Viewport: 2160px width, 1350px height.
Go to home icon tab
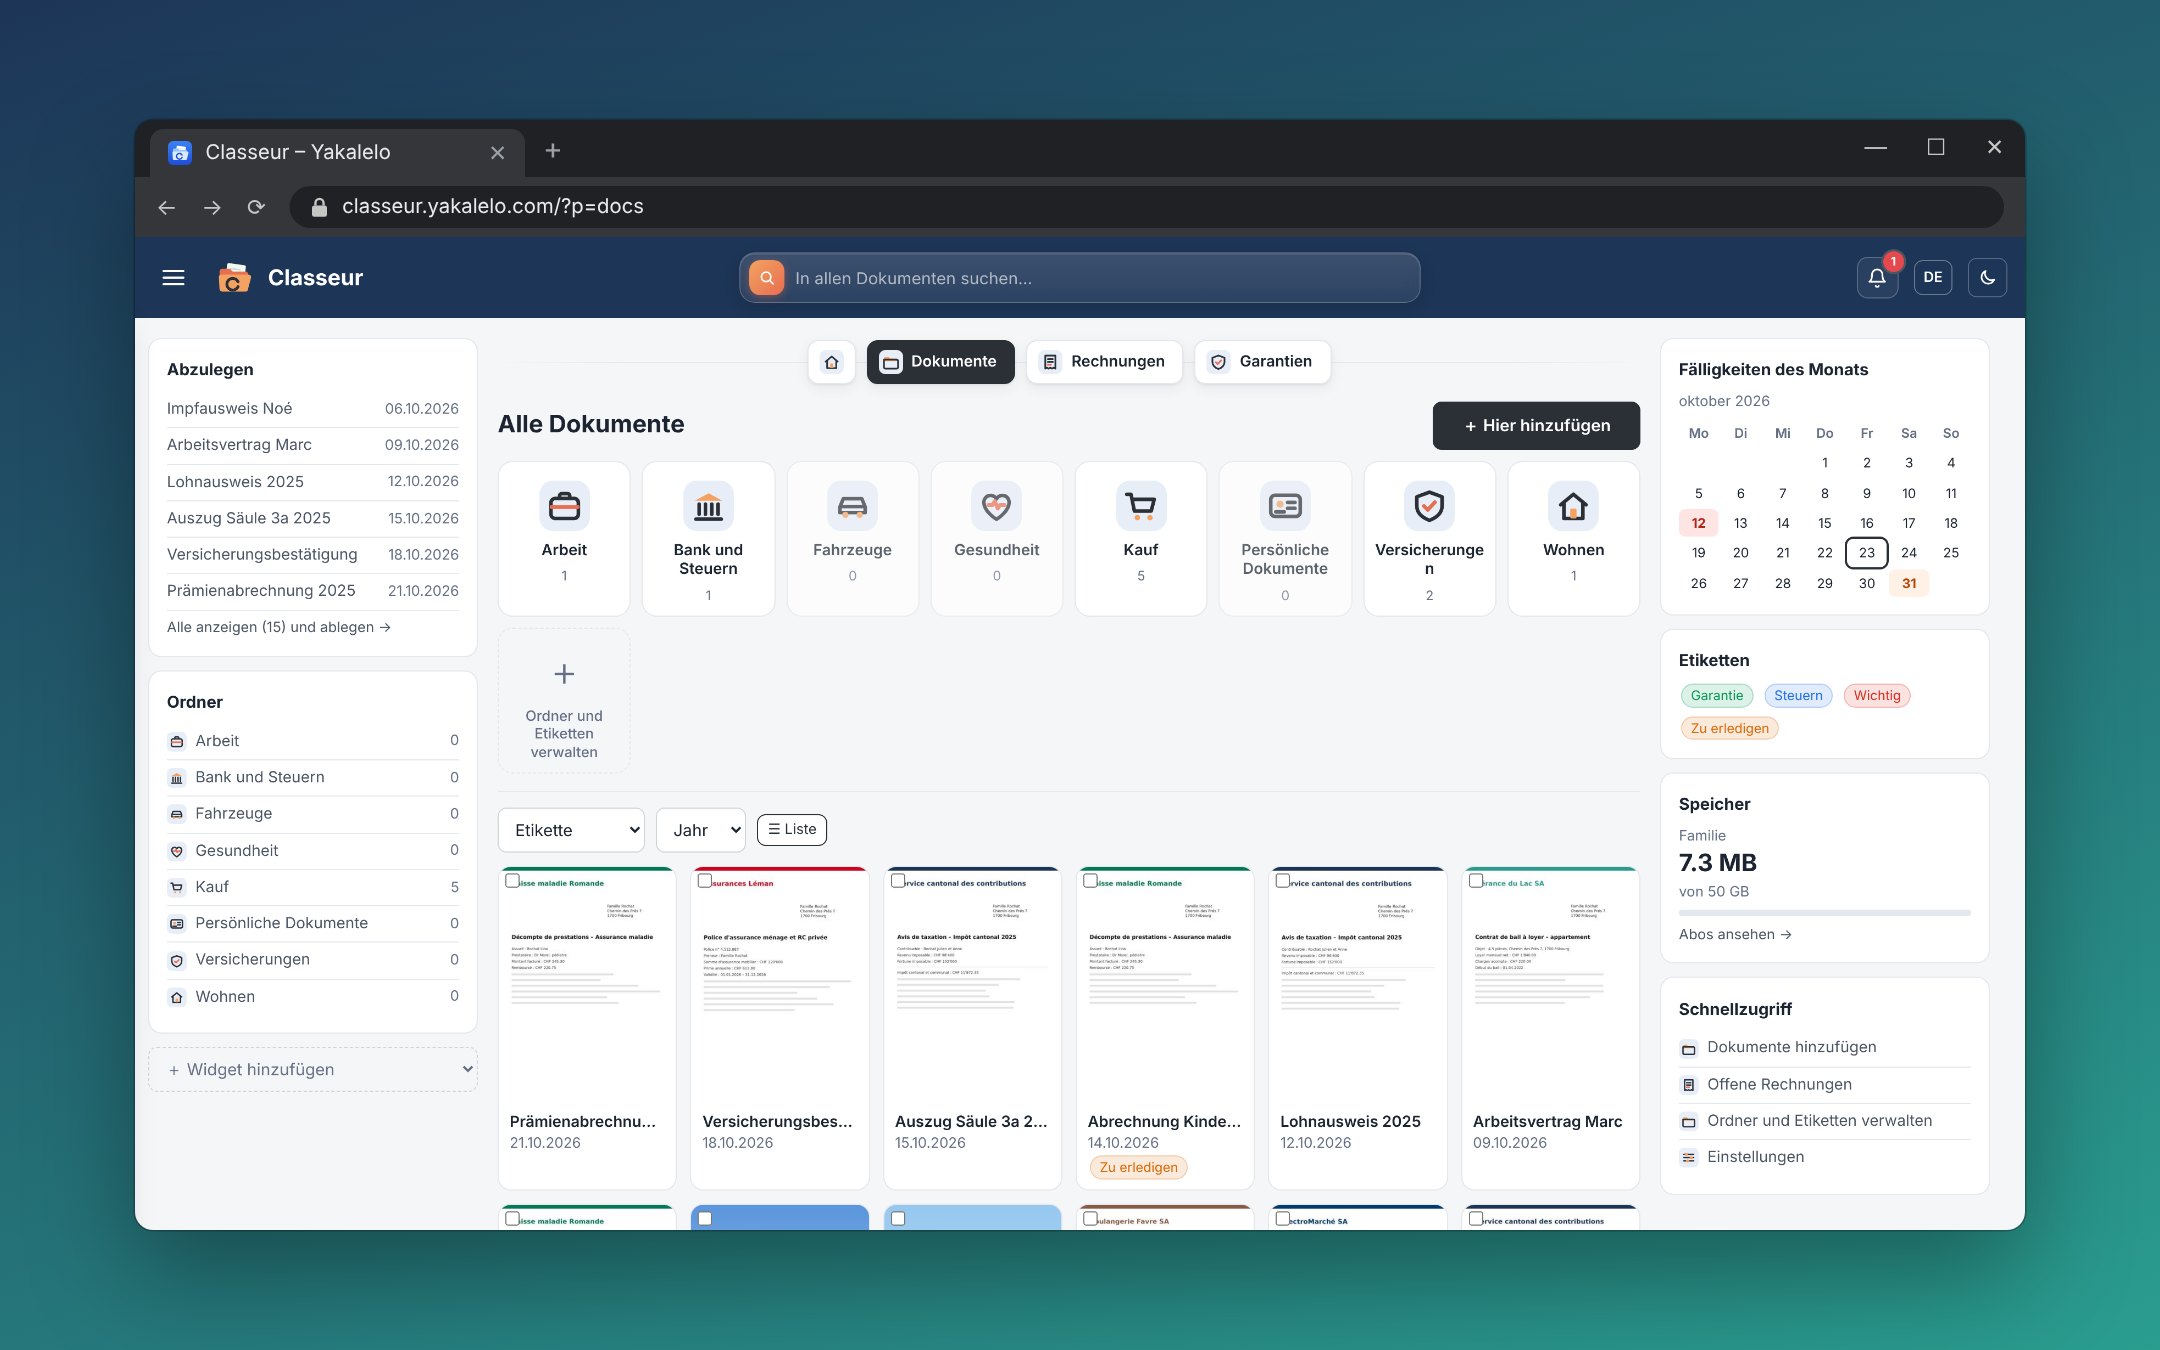point(832,362)
